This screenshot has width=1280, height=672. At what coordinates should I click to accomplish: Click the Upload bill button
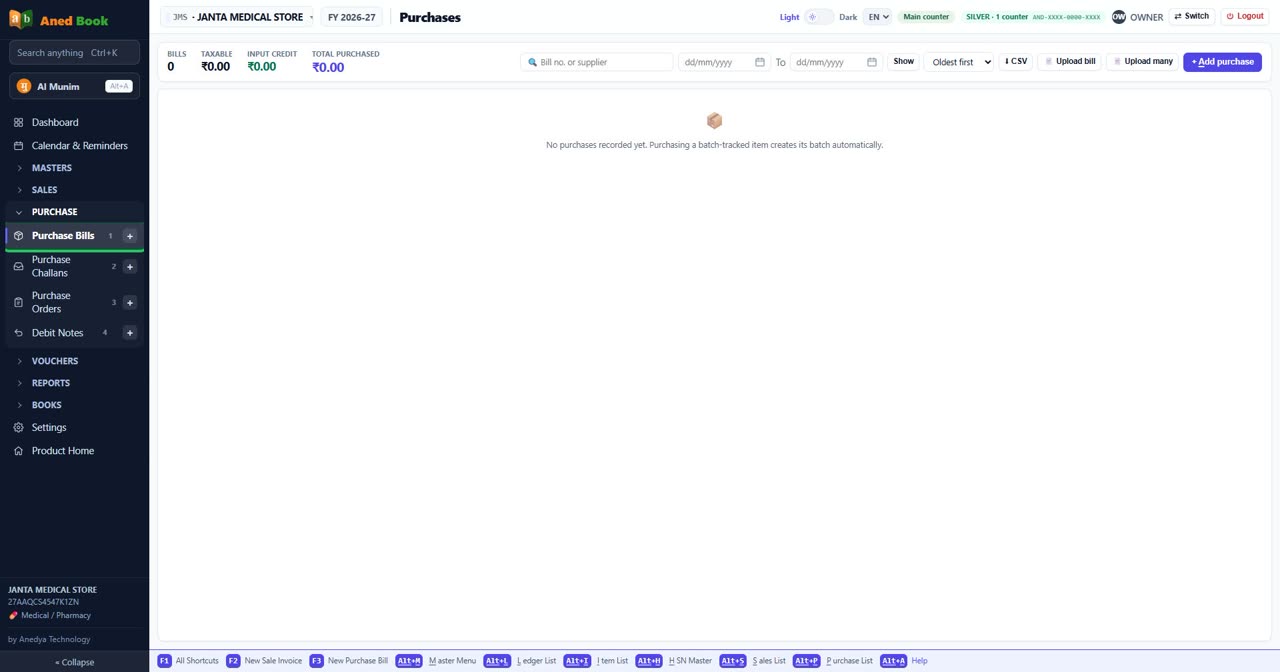click(1070, 62)
